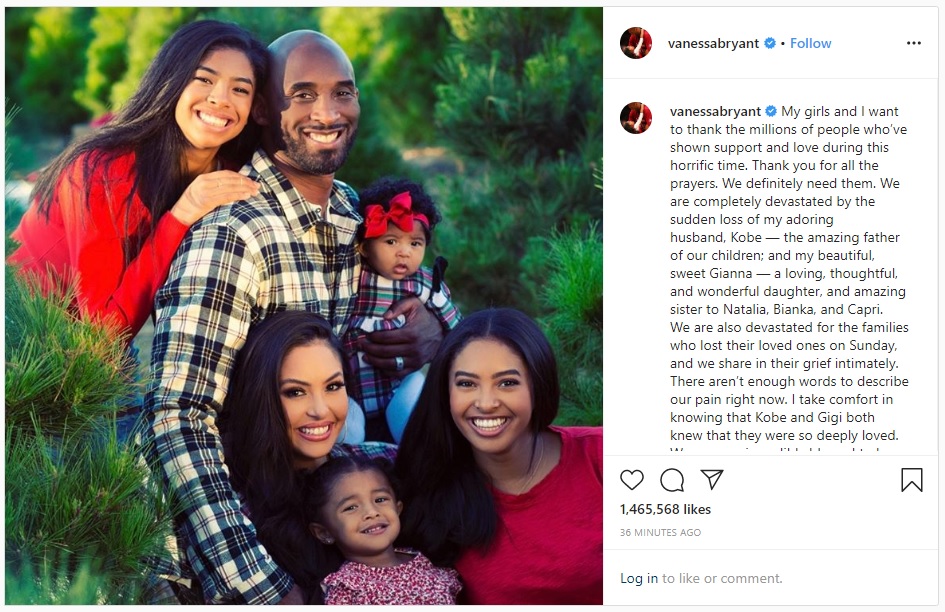Open vanessabryant profile from header username
This screenshot has width=945, height=612.
(714, 43)
